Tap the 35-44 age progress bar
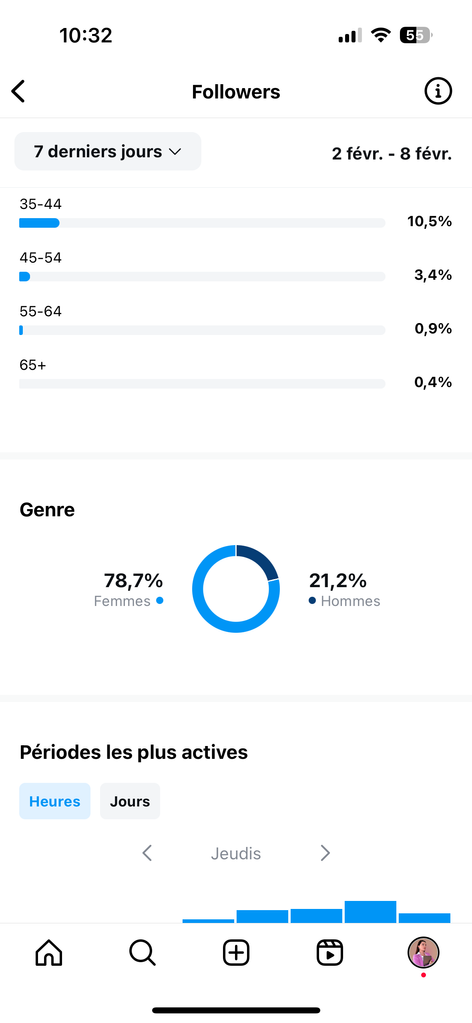This screenshot has height=1023, width=472. tap(202, 222)
